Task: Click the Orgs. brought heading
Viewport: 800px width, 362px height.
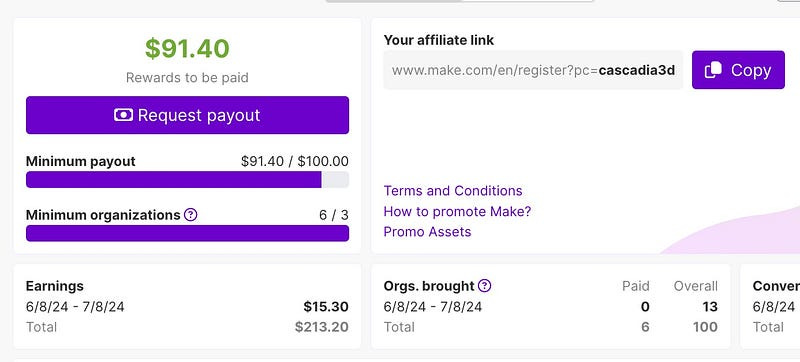Action: point(429,286)
